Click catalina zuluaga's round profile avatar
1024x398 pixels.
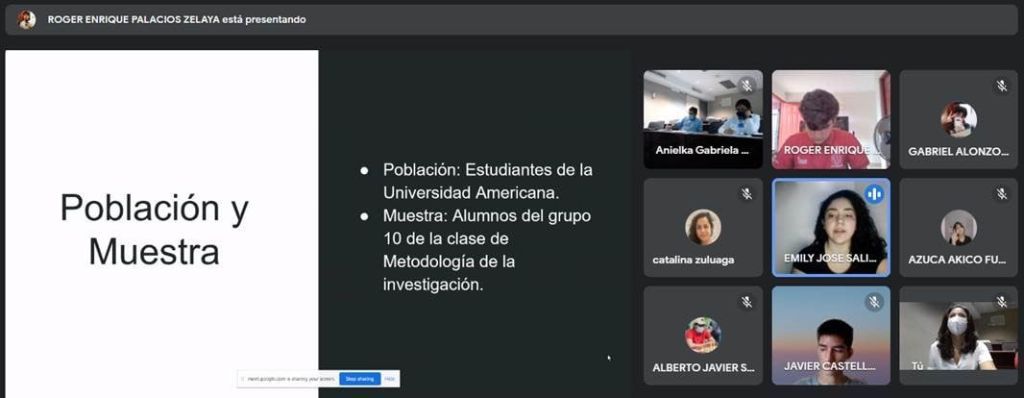703,227
